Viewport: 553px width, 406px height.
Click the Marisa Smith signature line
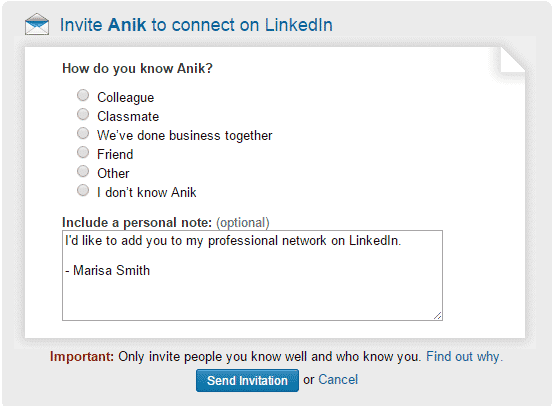pyautogui.click(x=108, y=271)
